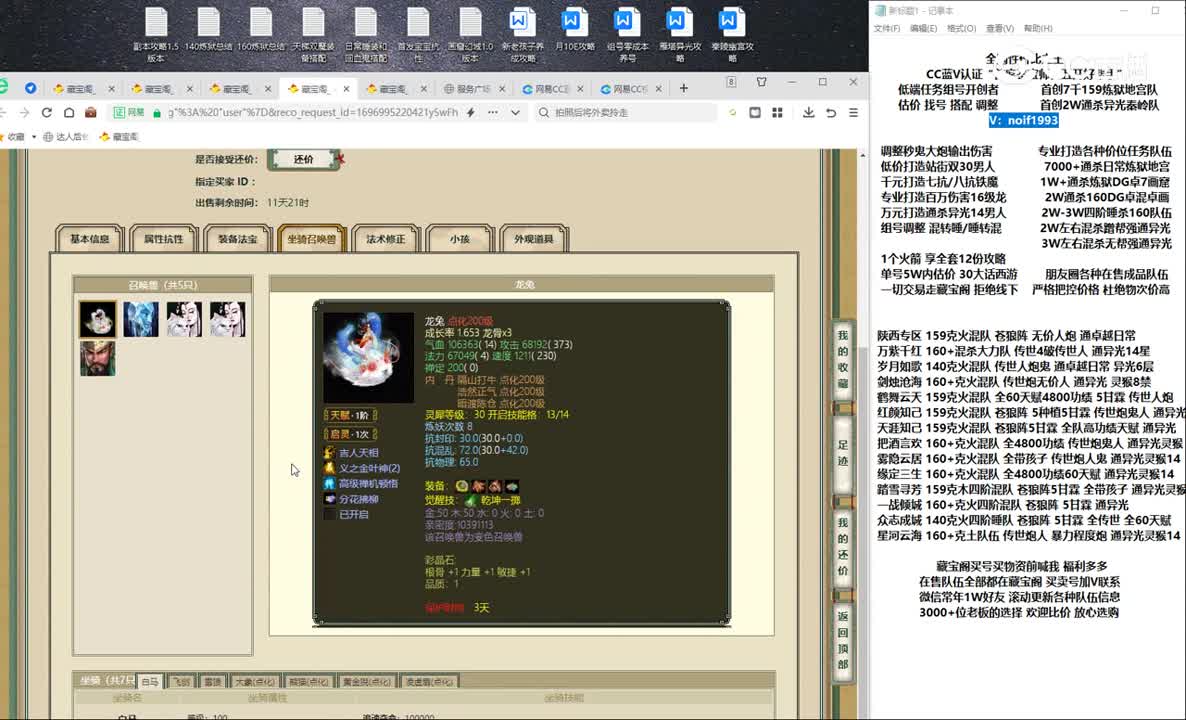This screenshot has width=1186, height=720.
Task: Select the 凌虚兽(点化) mount tab
Action: (x=429, y=681)
